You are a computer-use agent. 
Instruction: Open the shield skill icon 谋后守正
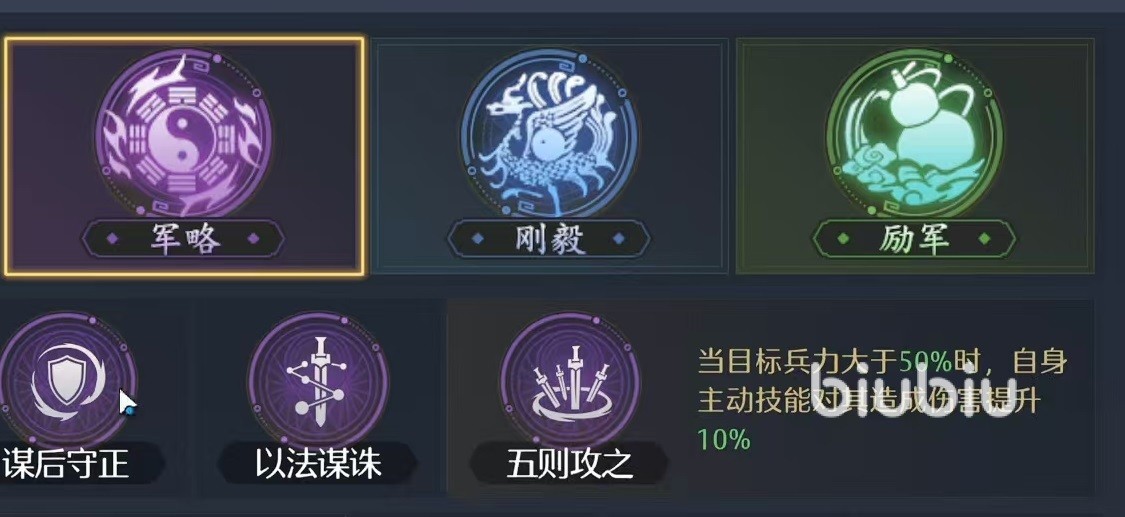coord(67,379)
